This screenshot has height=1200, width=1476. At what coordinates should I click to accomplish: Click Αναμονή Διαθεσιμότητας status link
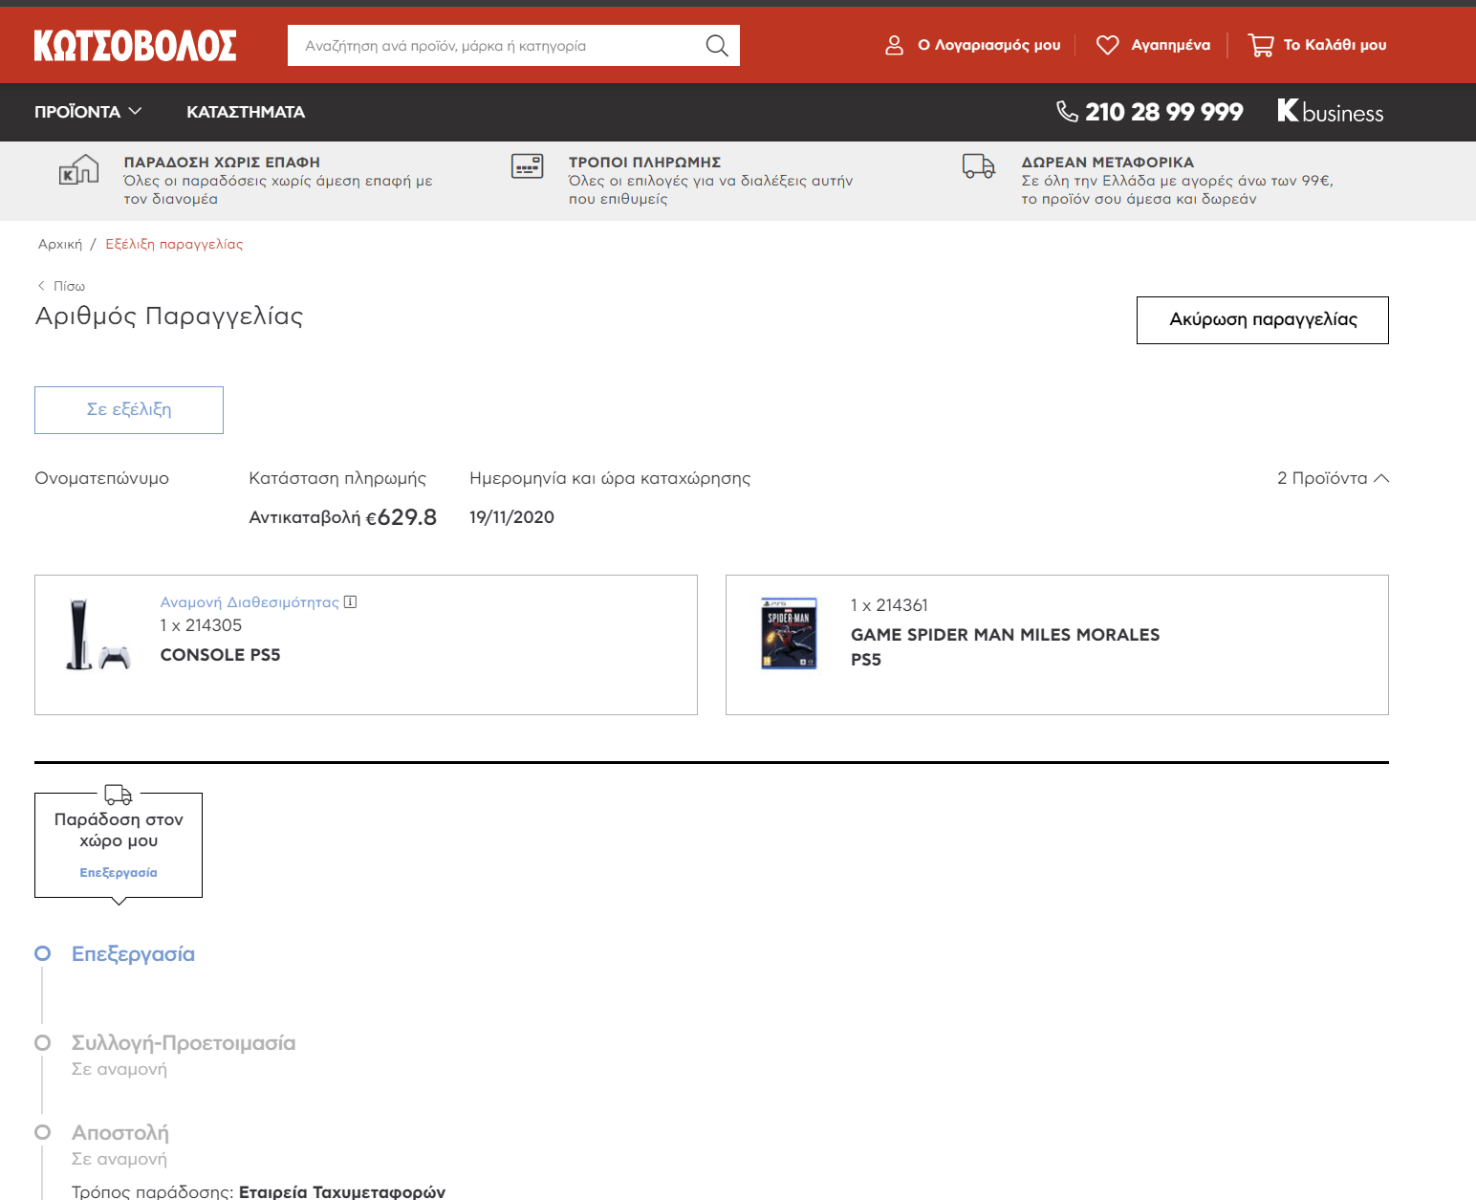point(250,602)
